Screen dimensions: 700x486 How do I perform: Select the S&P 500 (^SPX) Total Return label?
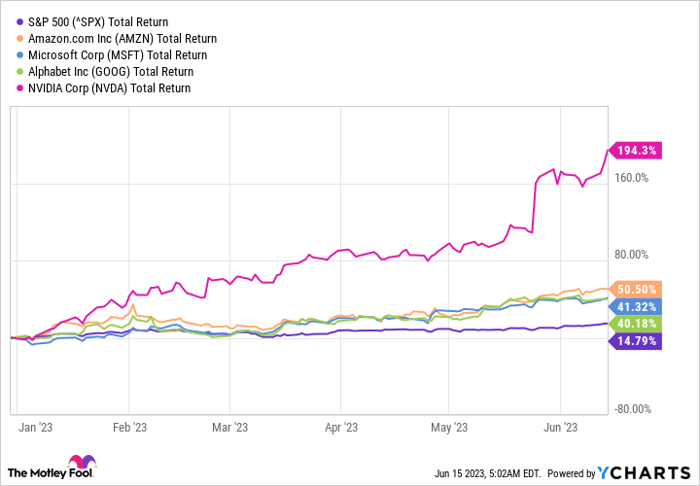98,22
